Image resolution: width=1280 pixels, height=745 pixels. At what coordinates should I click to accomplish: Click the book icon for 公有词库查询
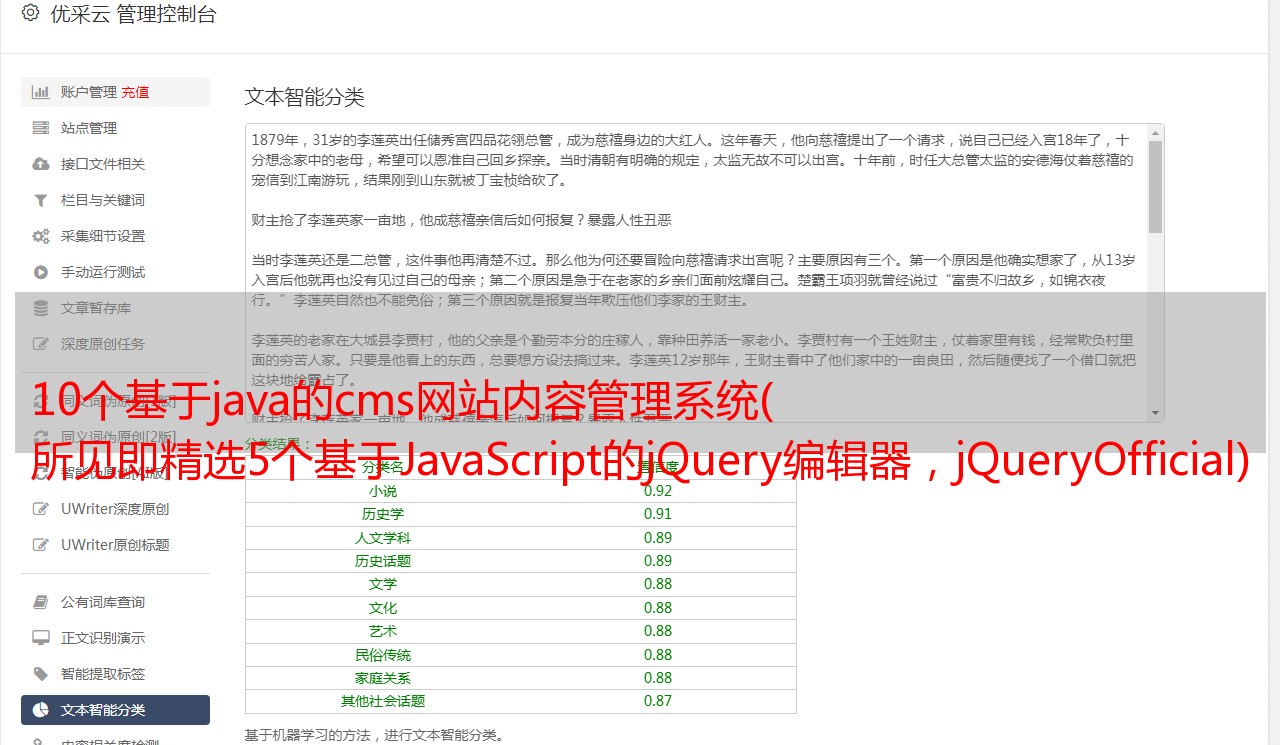(41, 602)
